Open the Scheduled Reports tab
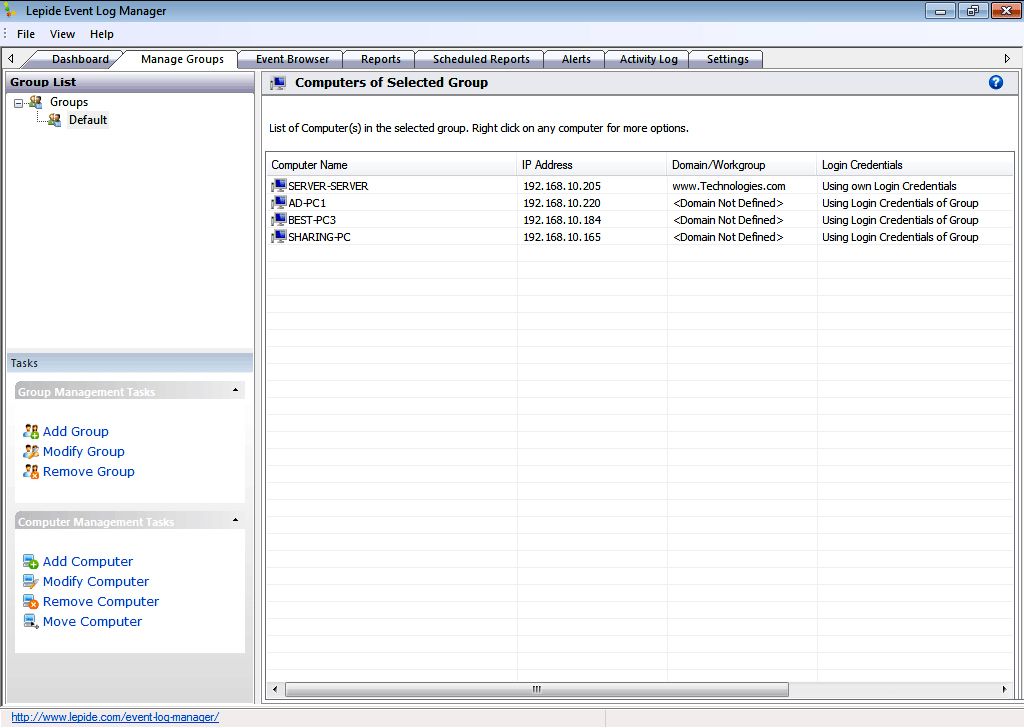Image resolution: width=1024 pixels, height=728 pixels. tap(481, 59)
